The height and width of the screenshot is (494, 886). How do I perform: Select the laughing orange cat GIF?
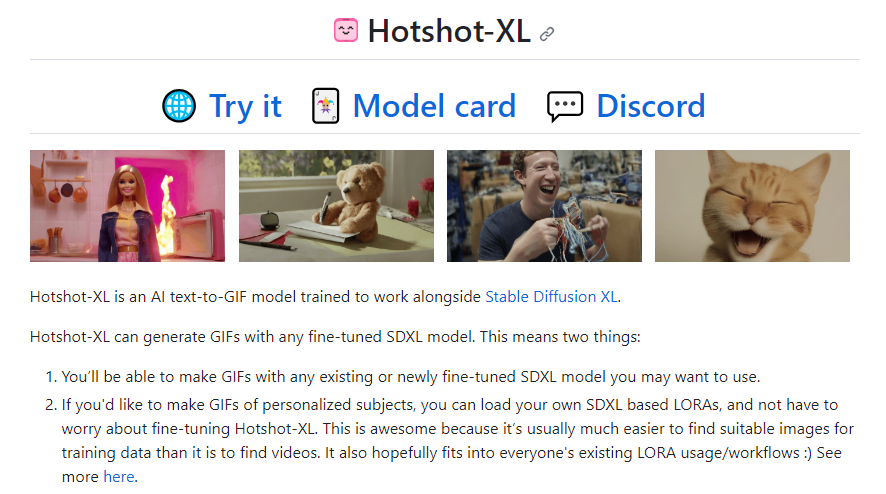[752, 206]
